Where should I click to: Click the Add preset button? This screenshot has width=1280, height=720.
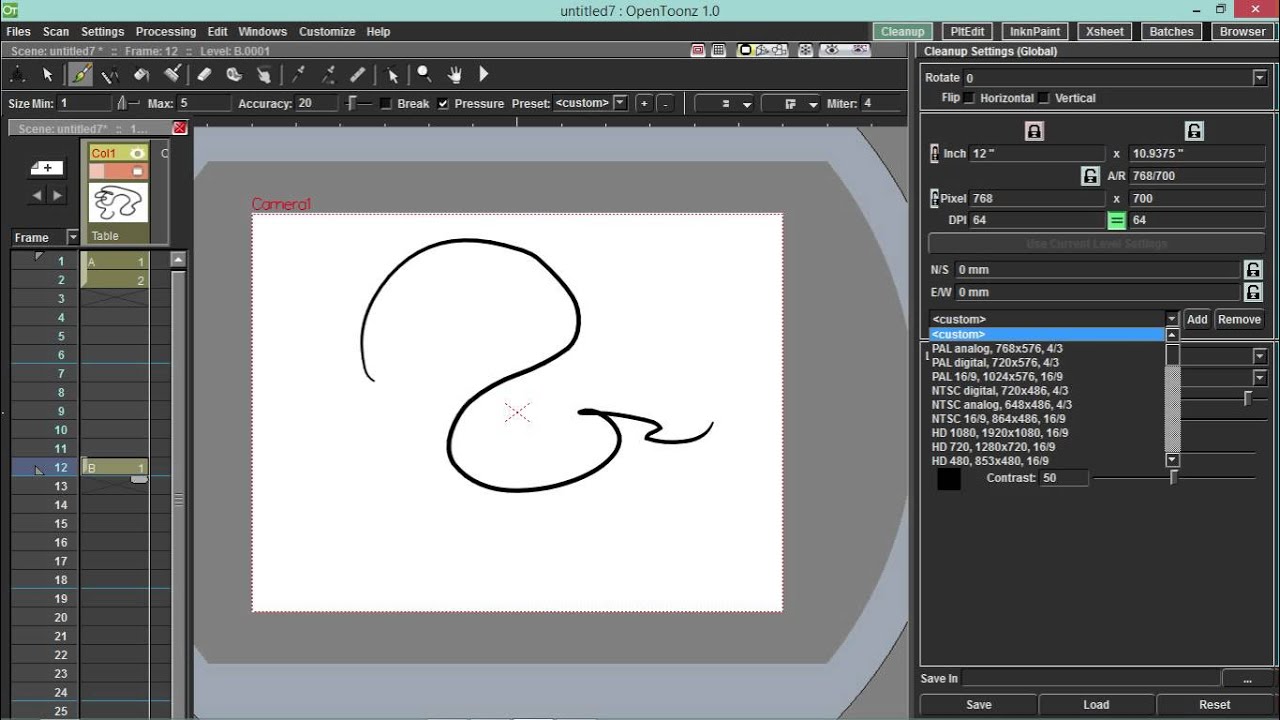coord(1197,320)
